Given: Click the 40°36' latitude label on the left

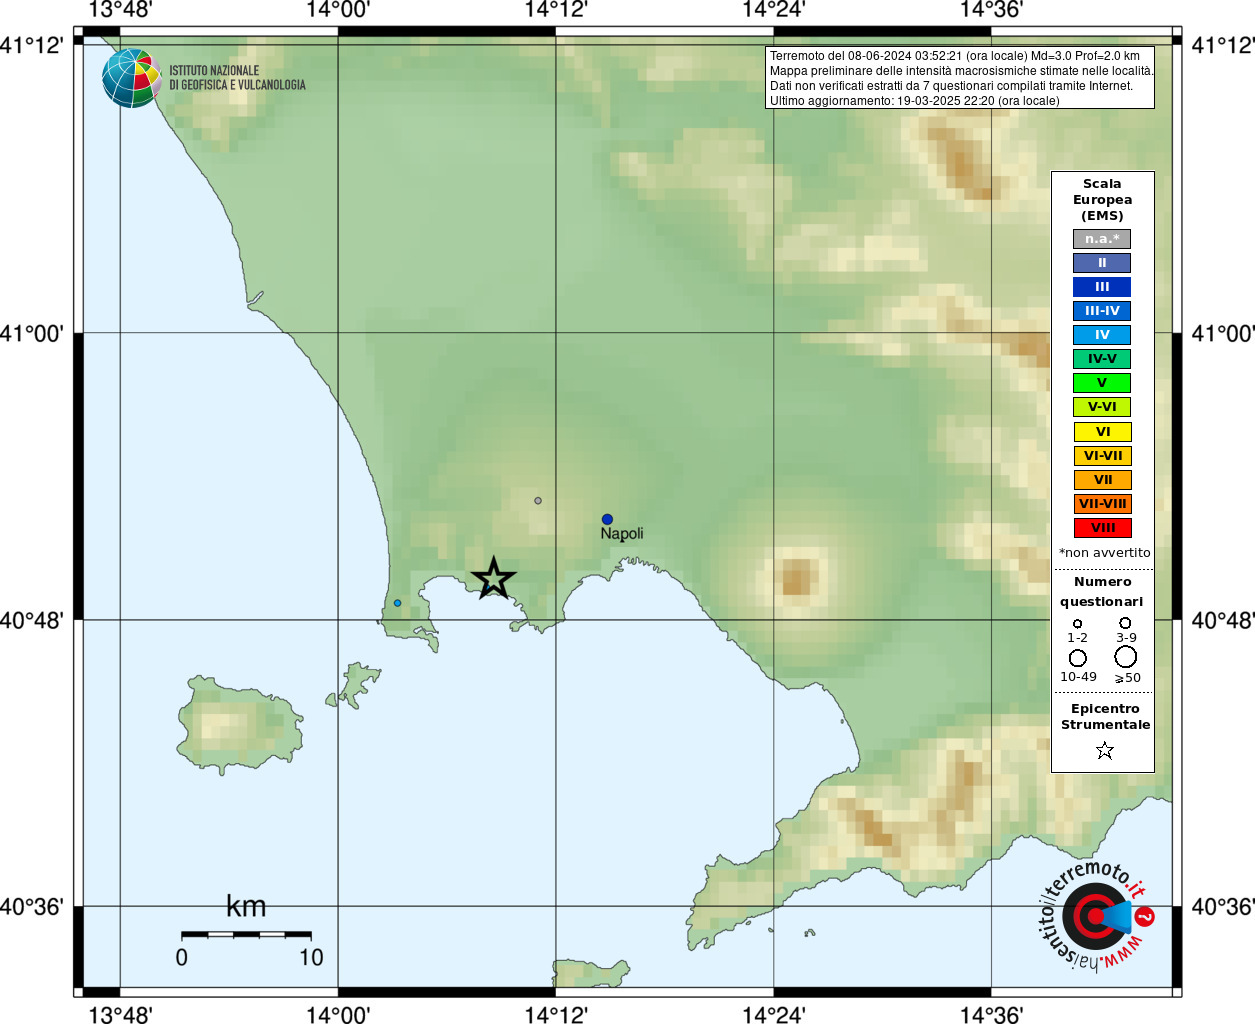Looking at the screenshot, I should [32, 908].
